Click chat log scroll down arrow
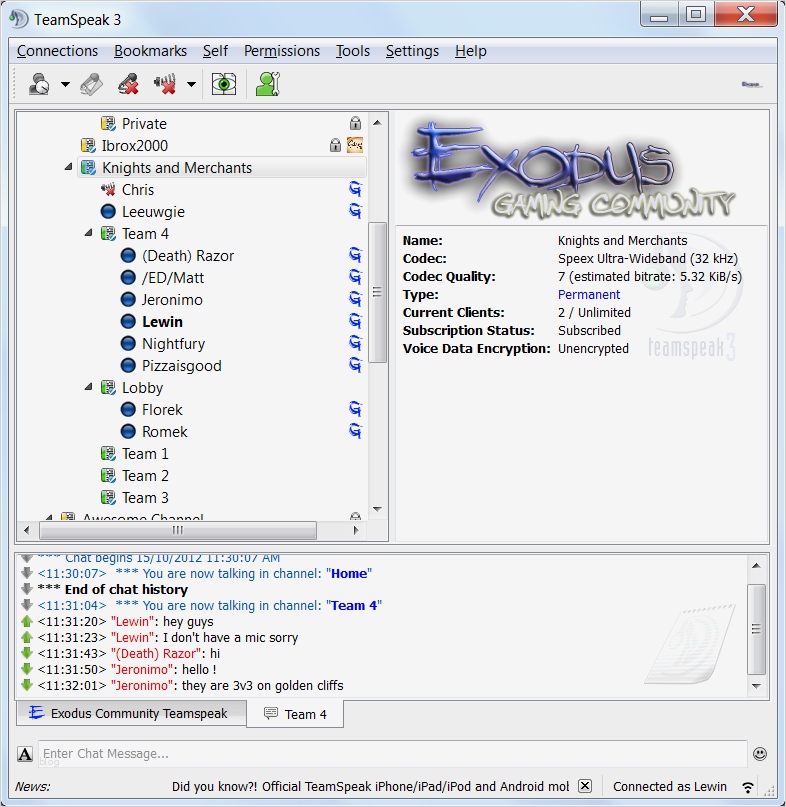The image size is (786, 807). [x=756, y=686]
